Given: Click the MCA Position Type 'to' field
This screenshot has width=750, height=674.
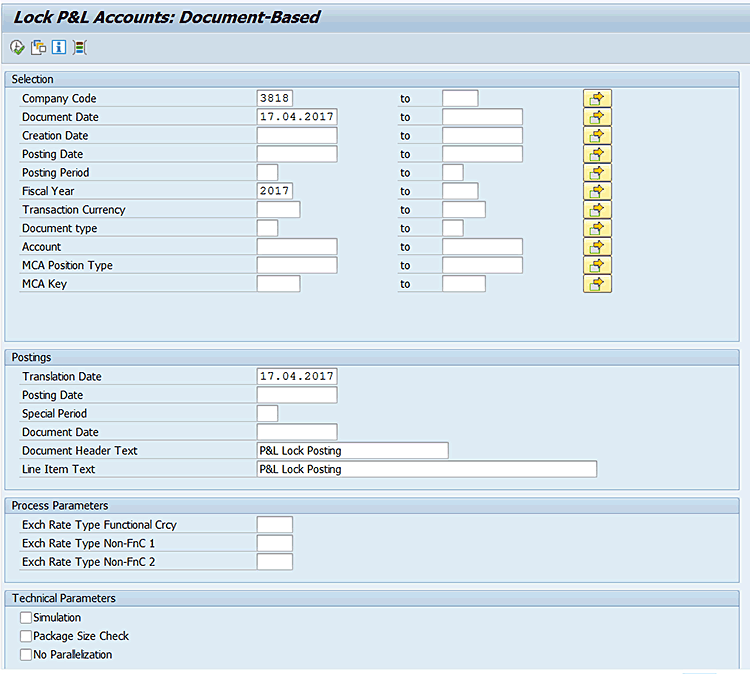Looking at the screenshot, I should point(482,265).
